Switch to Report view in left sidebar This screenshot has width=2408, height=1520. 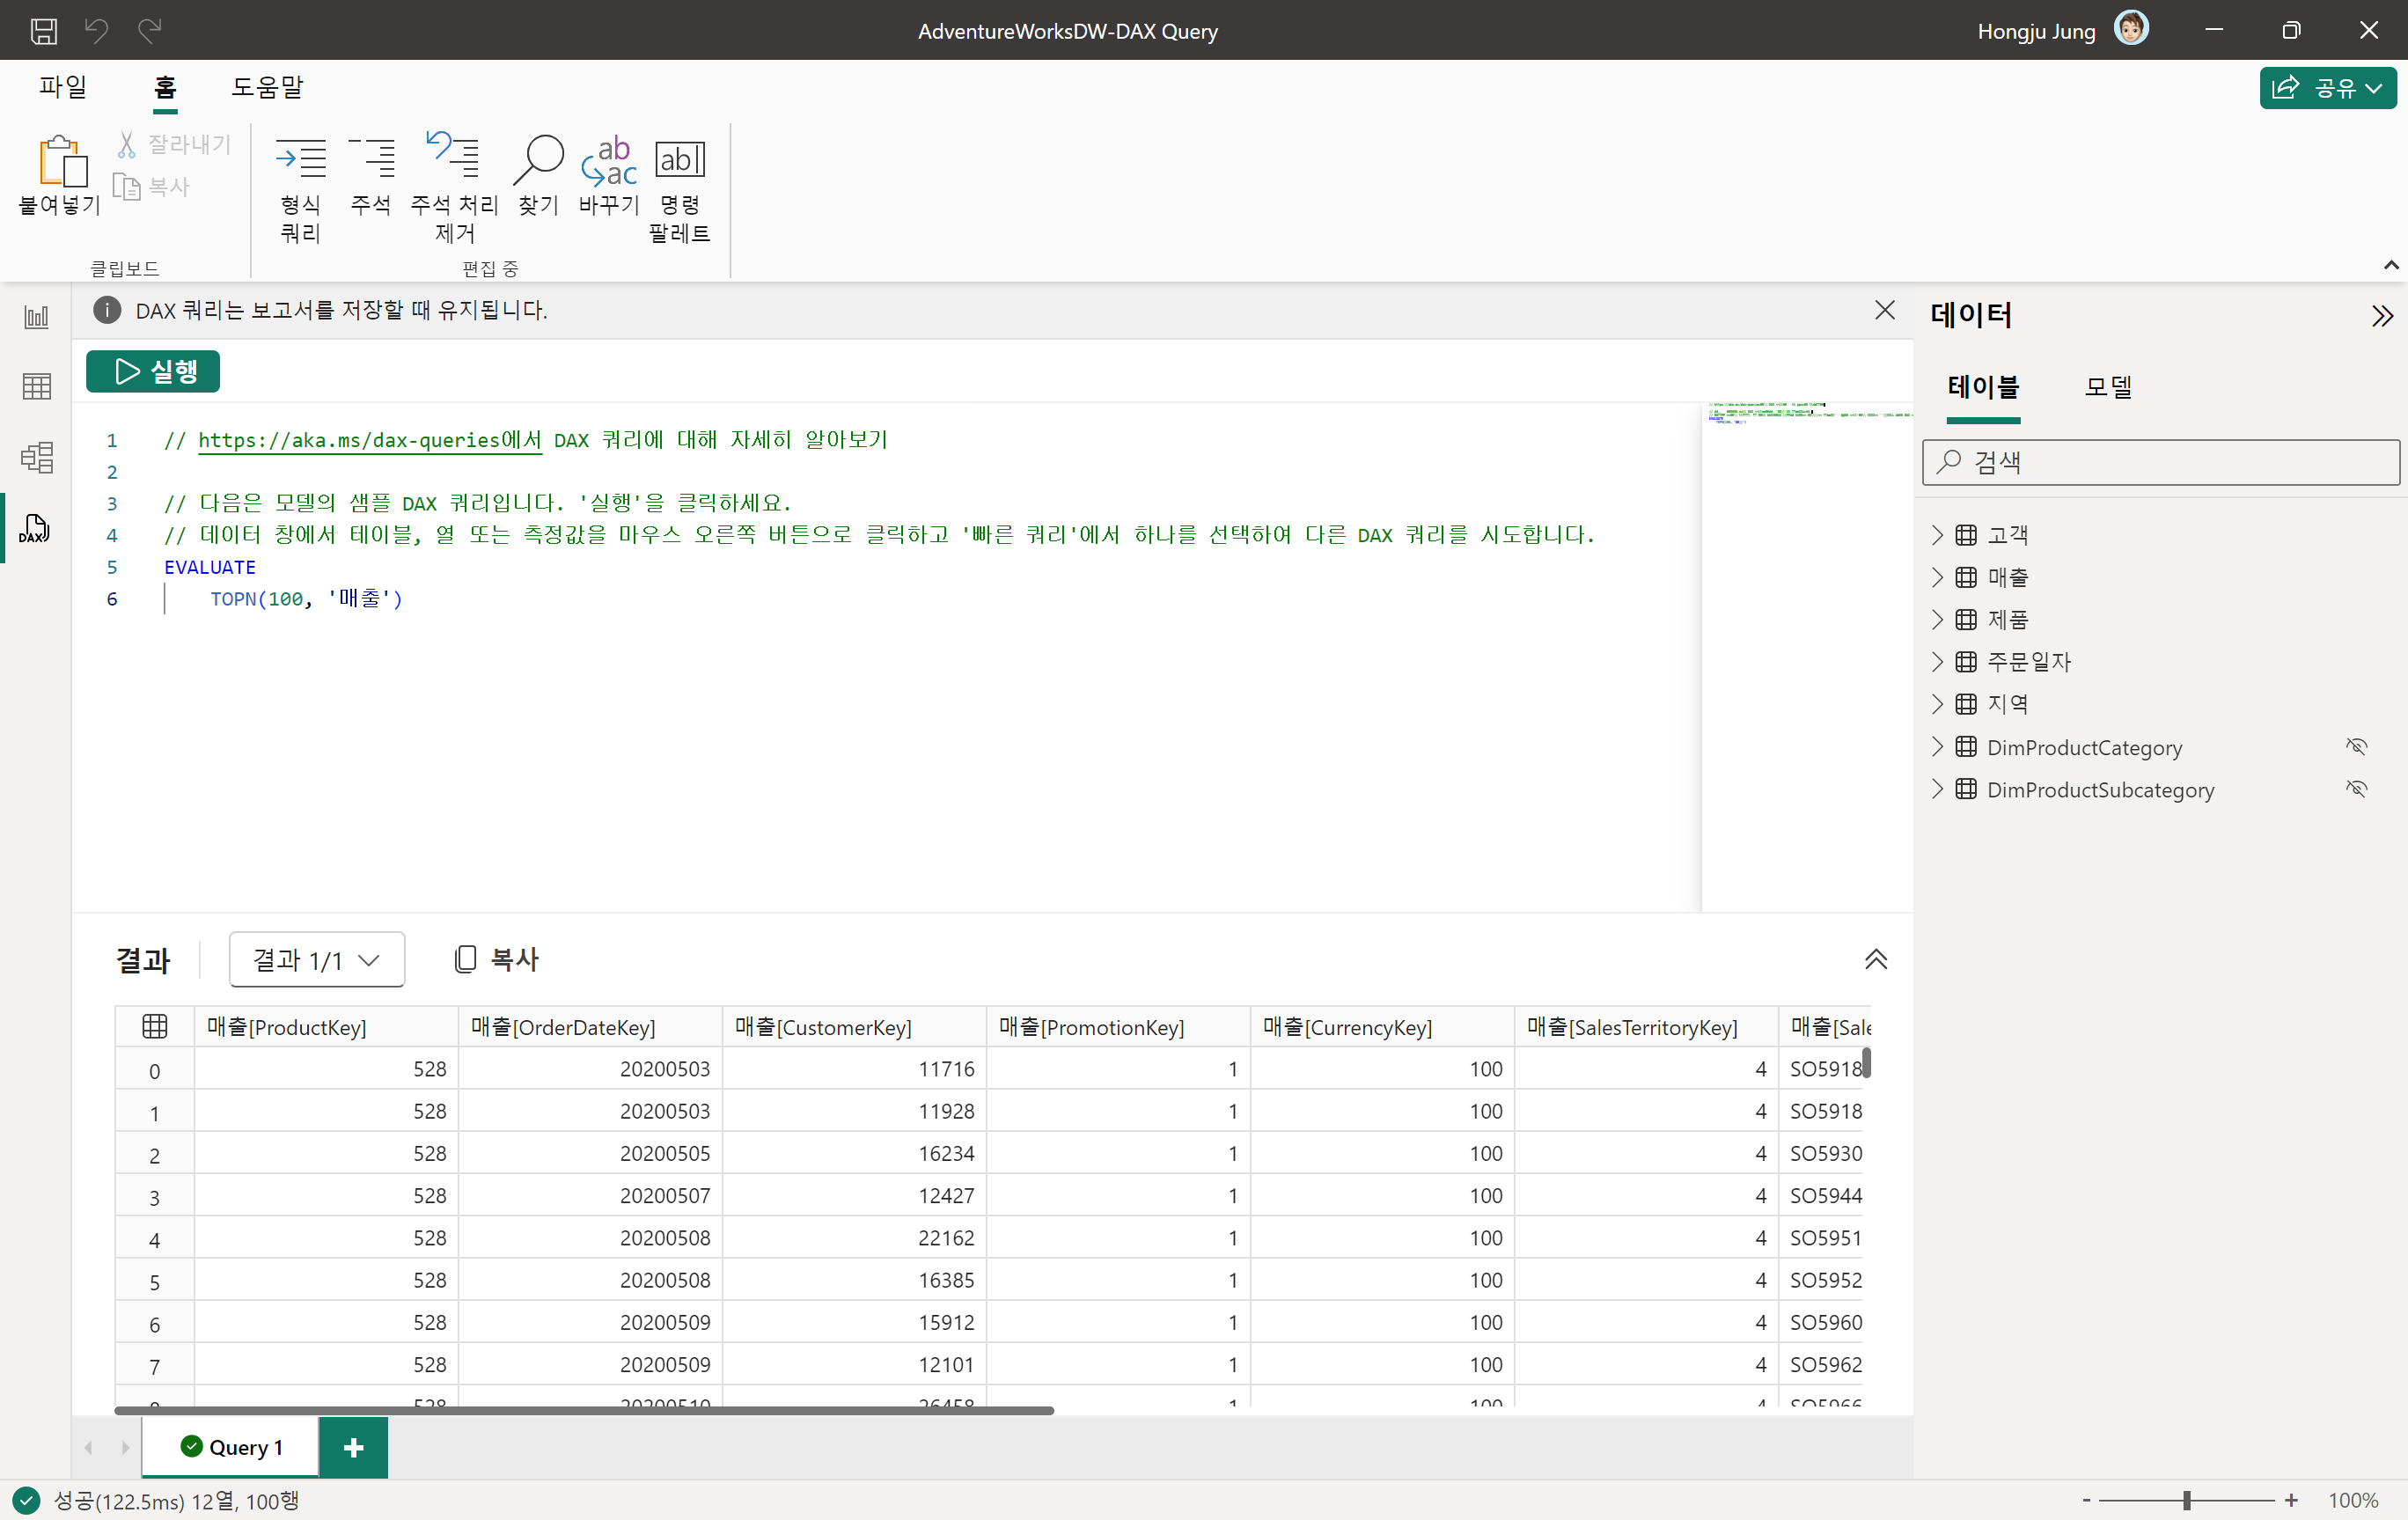pyautogui.click(x=37, y=317)
